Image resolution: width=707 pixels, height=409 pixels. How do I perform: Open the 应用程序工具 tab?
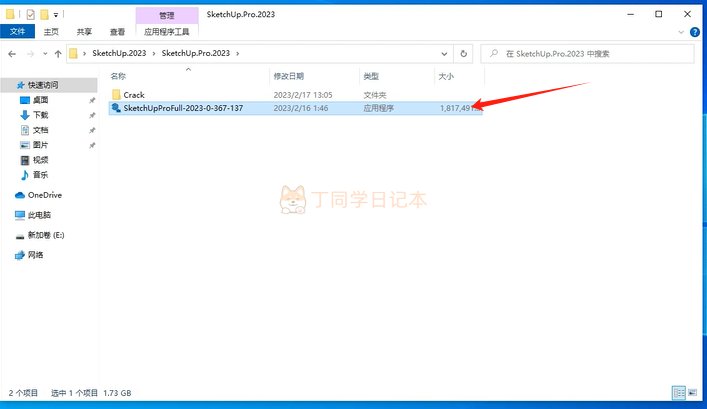[x=166, y=32]
